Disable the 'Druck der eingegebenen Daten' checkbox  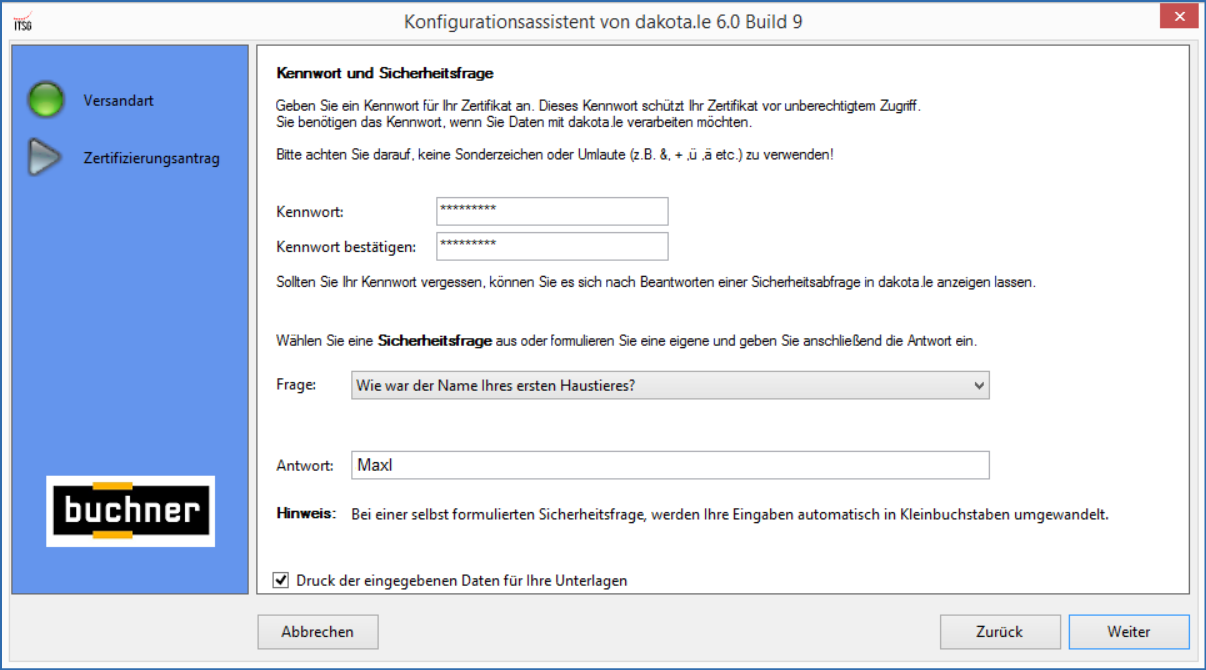tap(283, 580)
